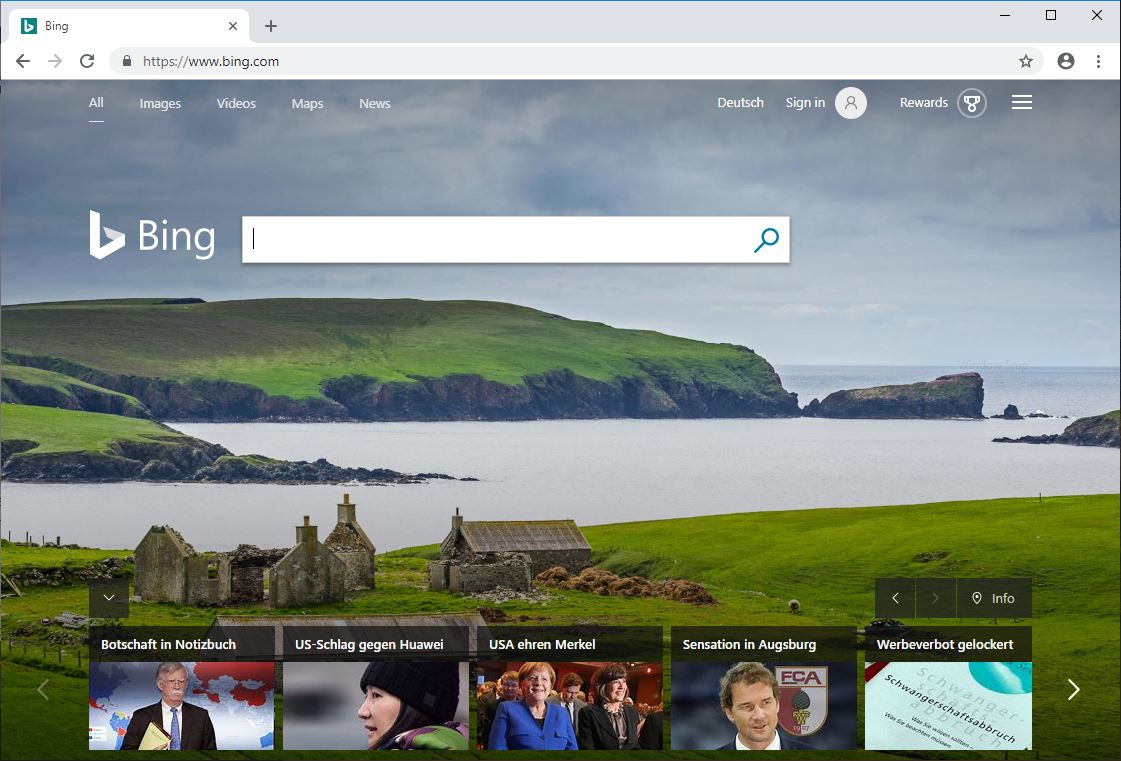The height and width of the screenshot is (761, 1121).
Task: Switch to the Images tab
Action: pos(160,104)
